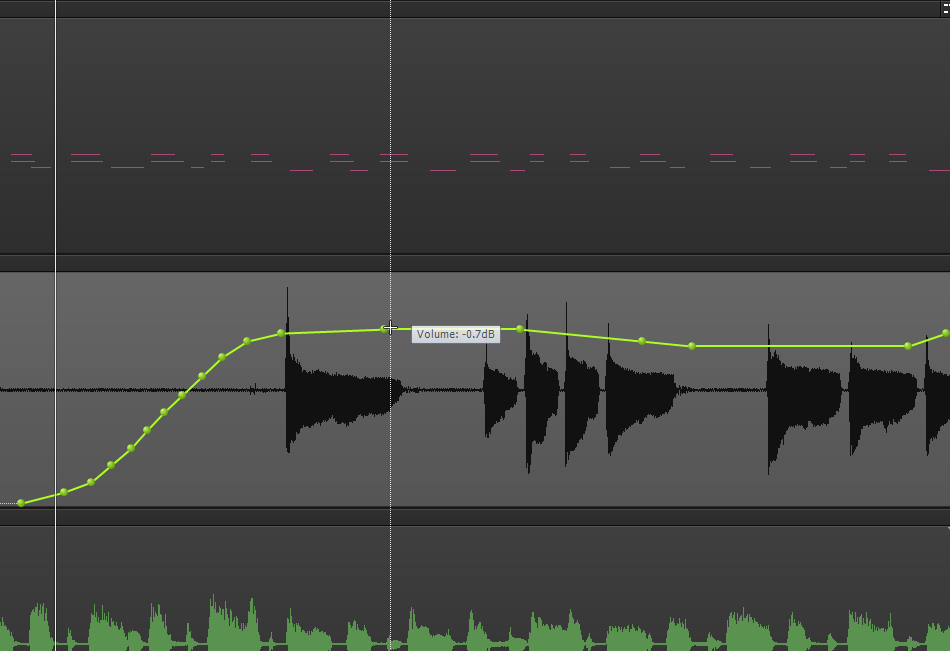This screenshot has width=950, height=651.
Task: Select the envelope point right of the Volume tooltip
Action: (x=520, y=329)
